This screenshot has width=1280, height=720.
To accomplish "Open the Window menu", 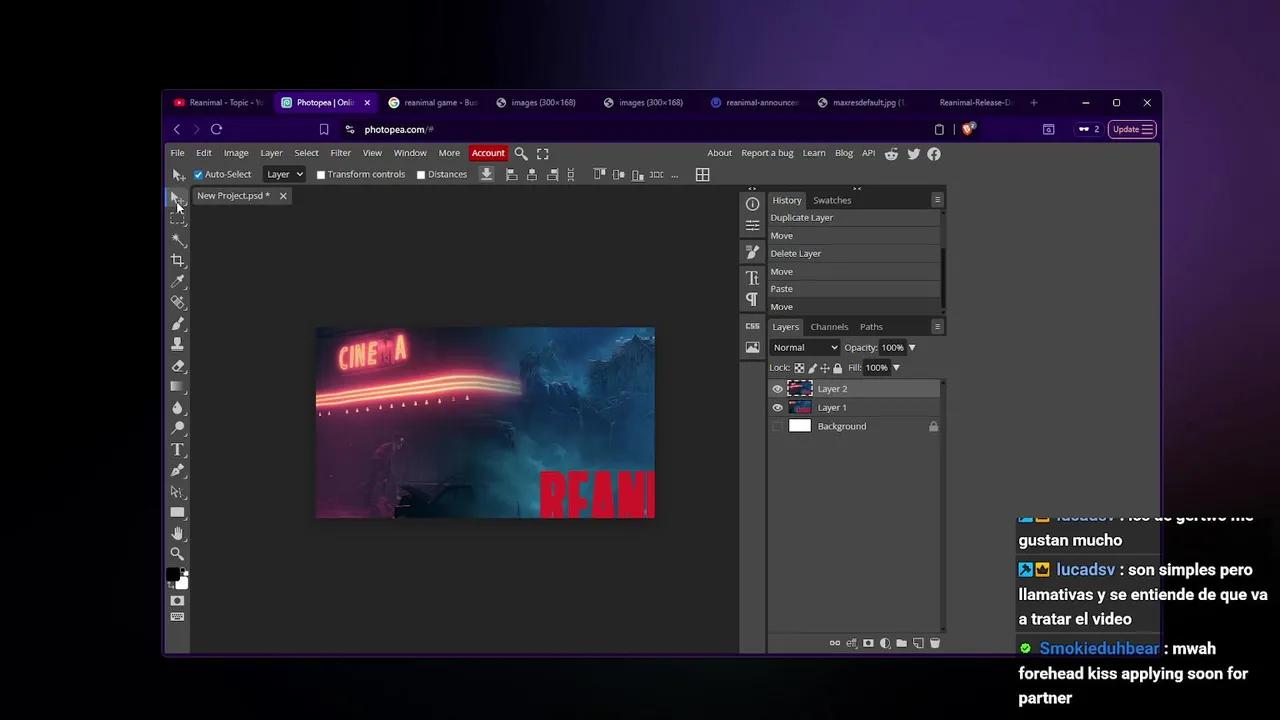I will tap(410, 153).
